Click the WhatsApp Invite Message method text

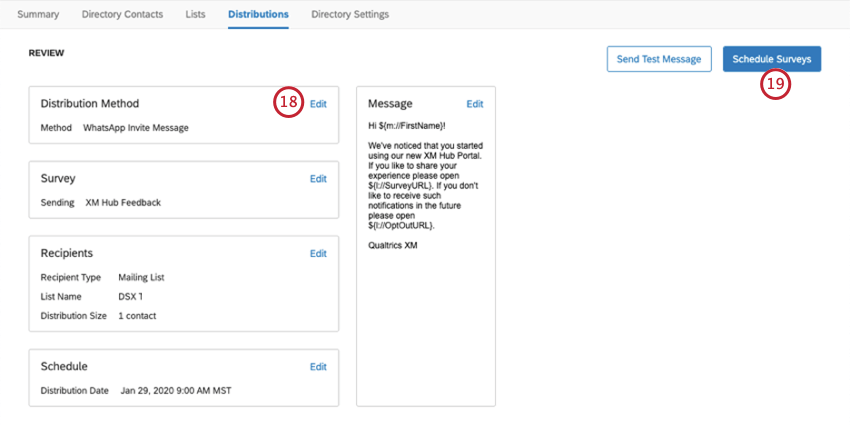coord(136,128)
